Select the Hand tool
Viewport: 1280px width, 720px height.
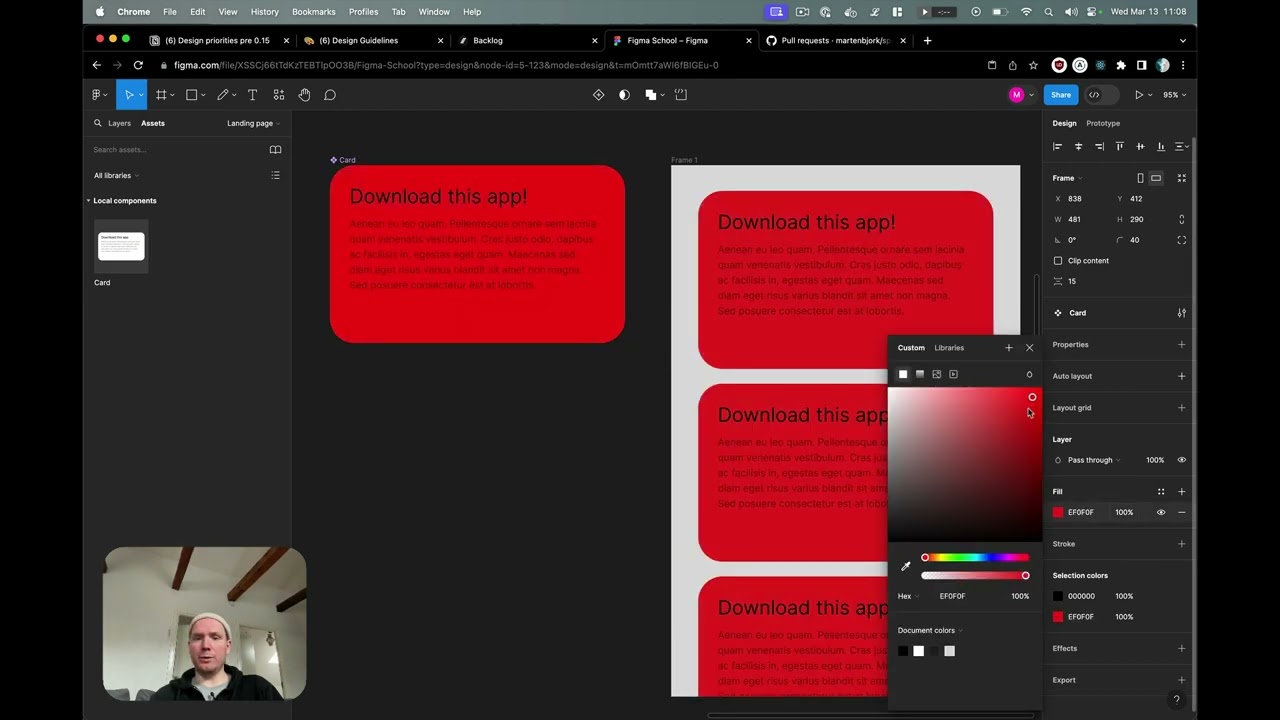[x=304, y=95]
